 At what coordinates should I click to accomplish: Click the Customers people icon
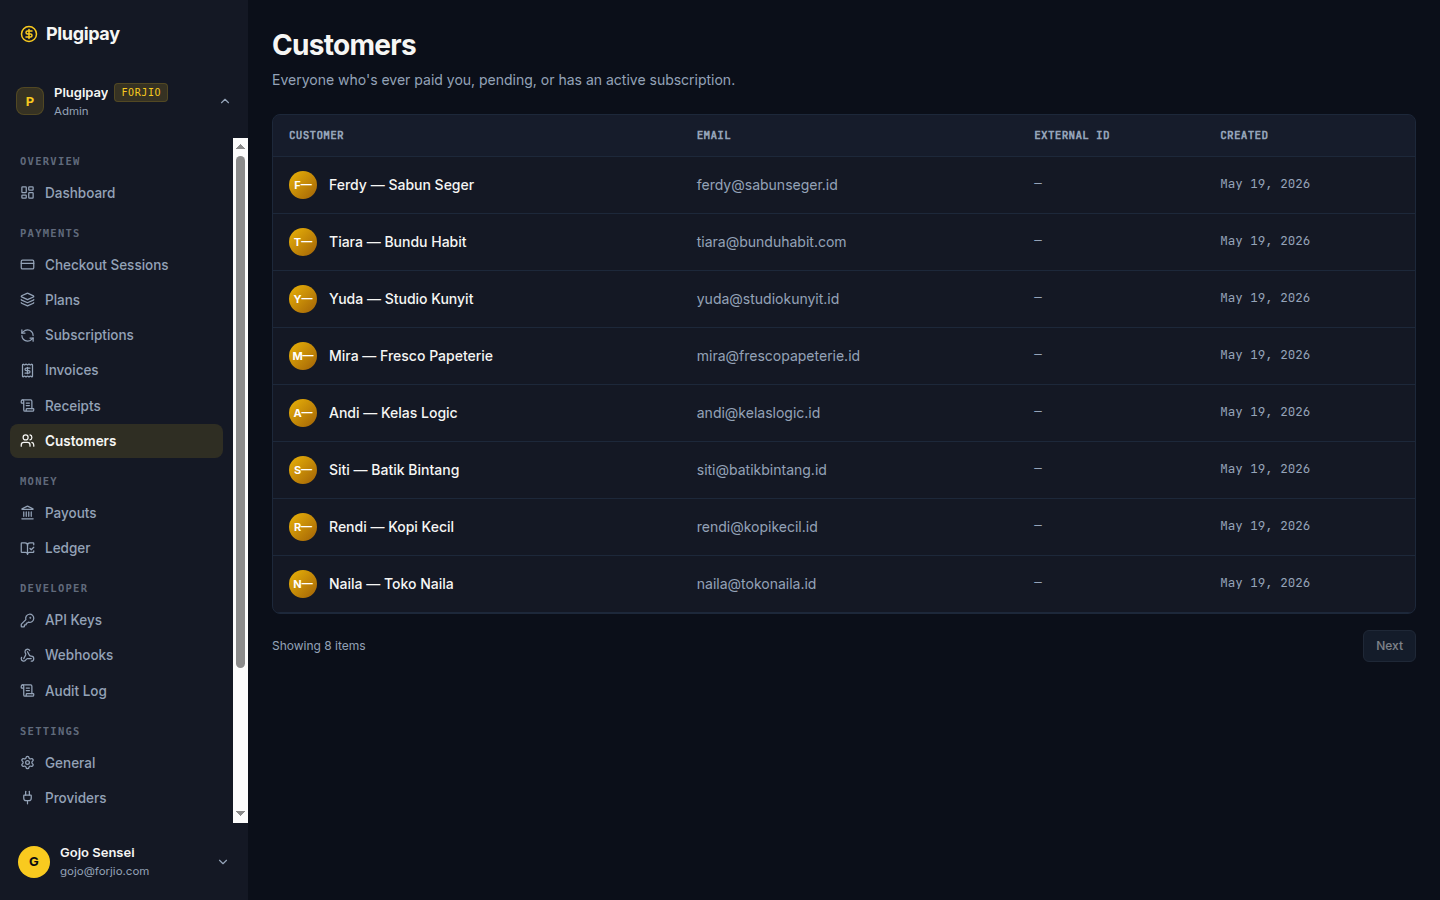tap(28, 441)
